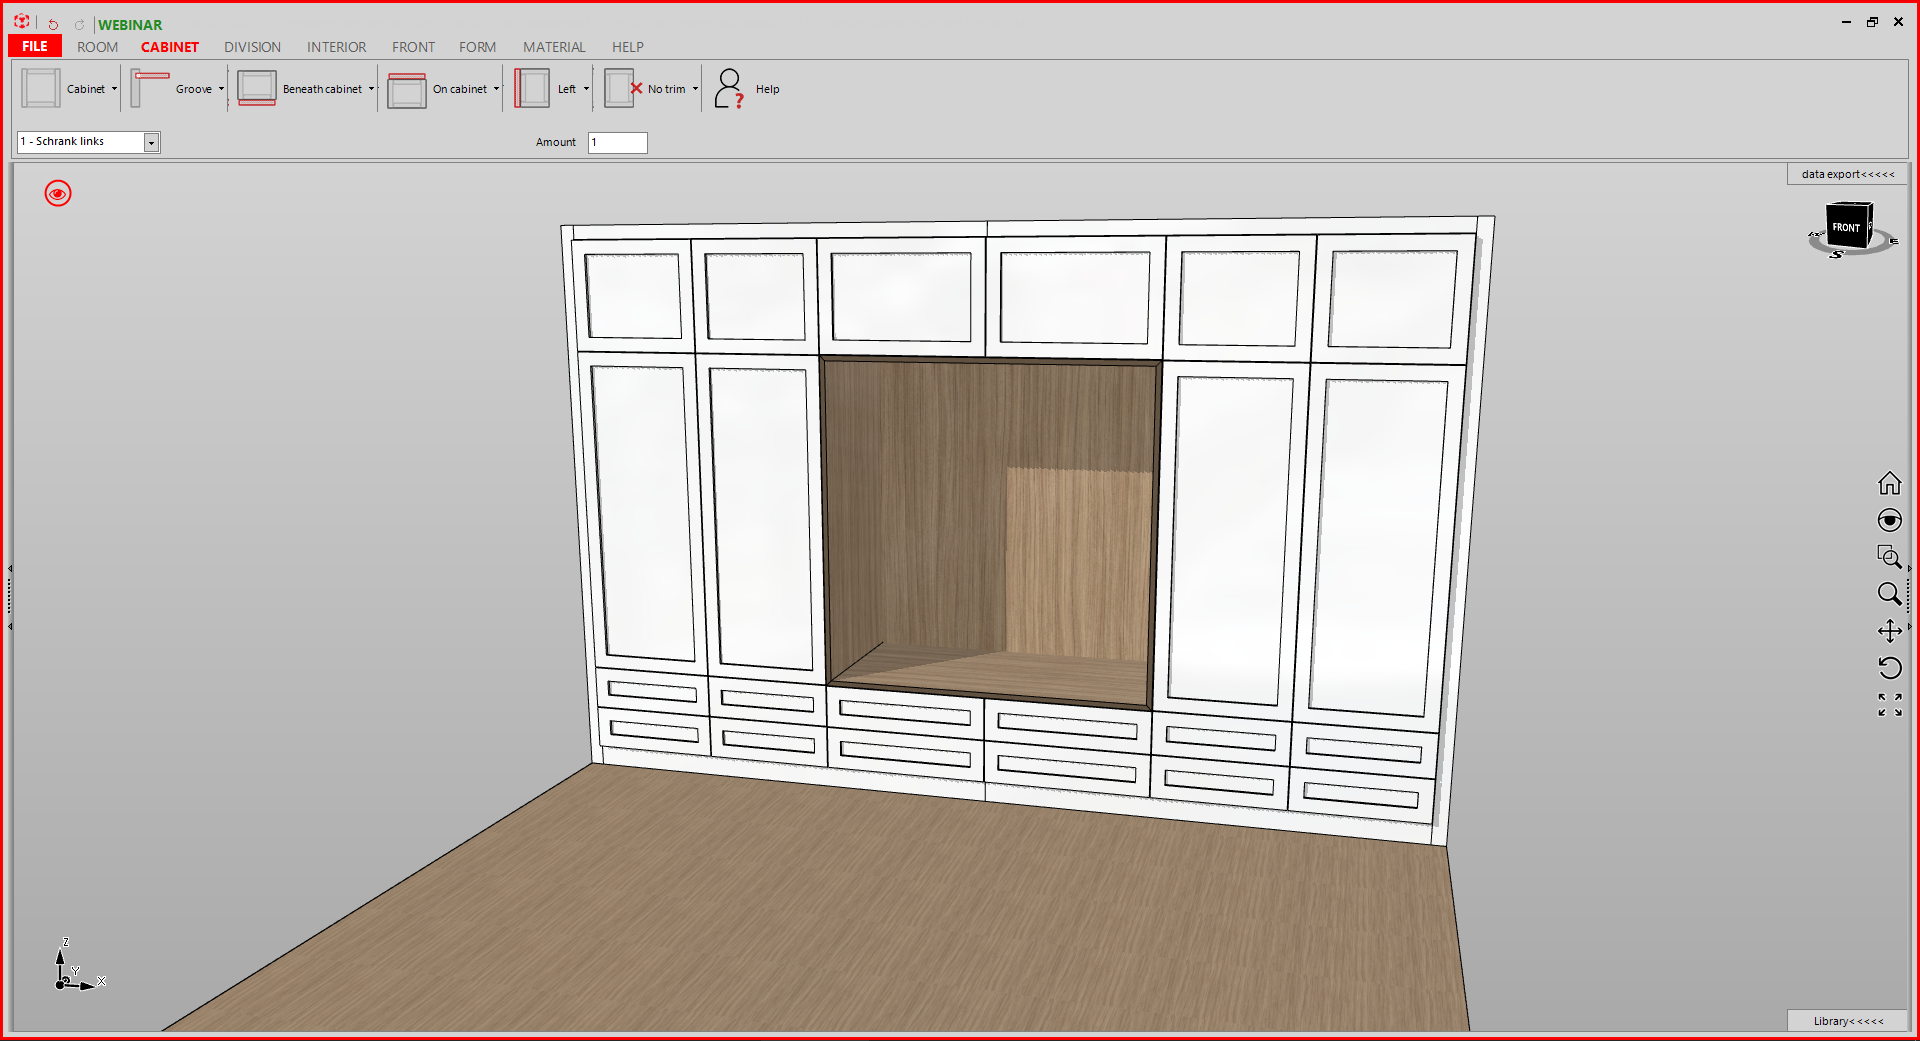Toggle the red eye visibility icon

coord(58,193)
